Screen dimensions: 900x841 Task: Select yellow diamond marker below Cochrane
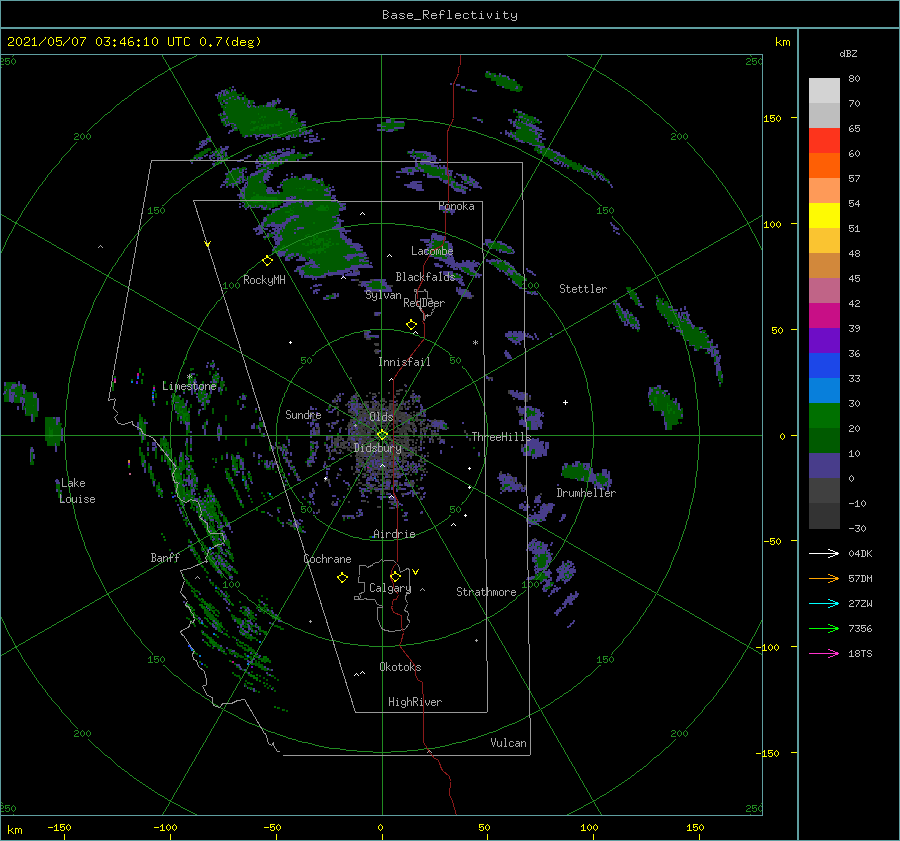[342, 578]
